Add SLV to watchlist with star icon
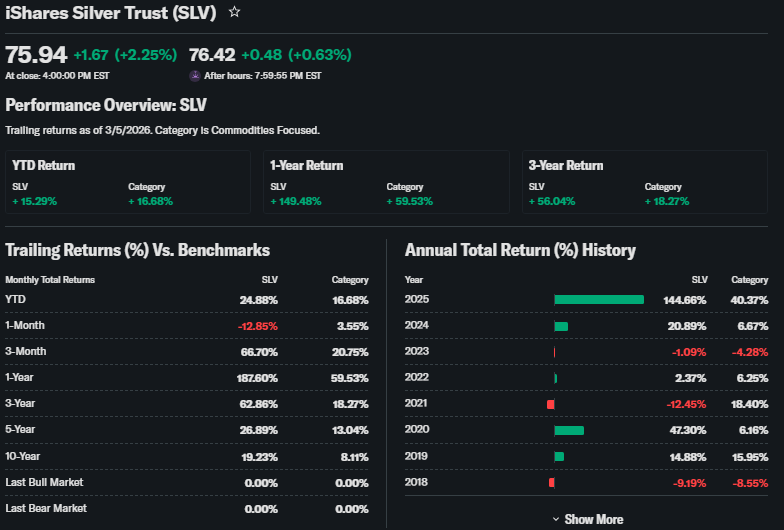Viewport: 784px width, 530px height. (234, 12)
